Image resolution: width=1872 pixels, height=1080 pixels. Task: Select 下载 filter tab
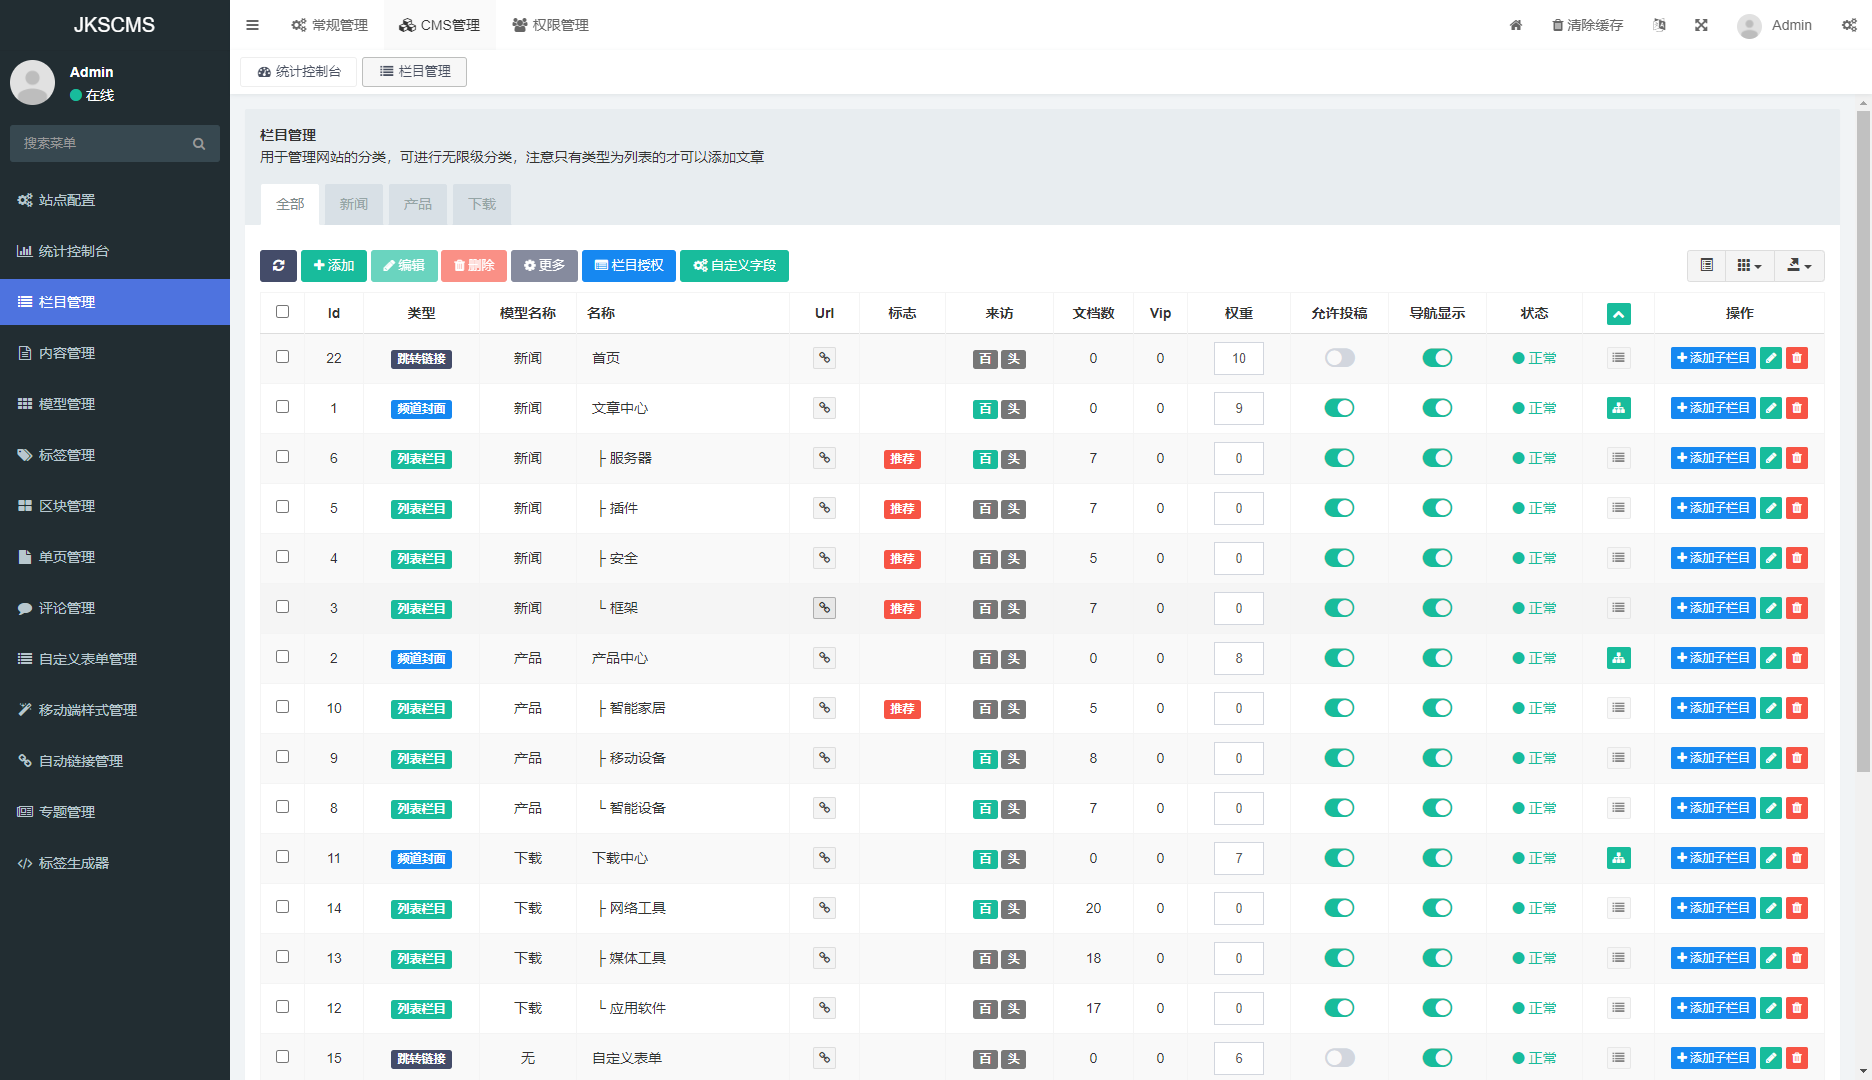pos(482,204)
